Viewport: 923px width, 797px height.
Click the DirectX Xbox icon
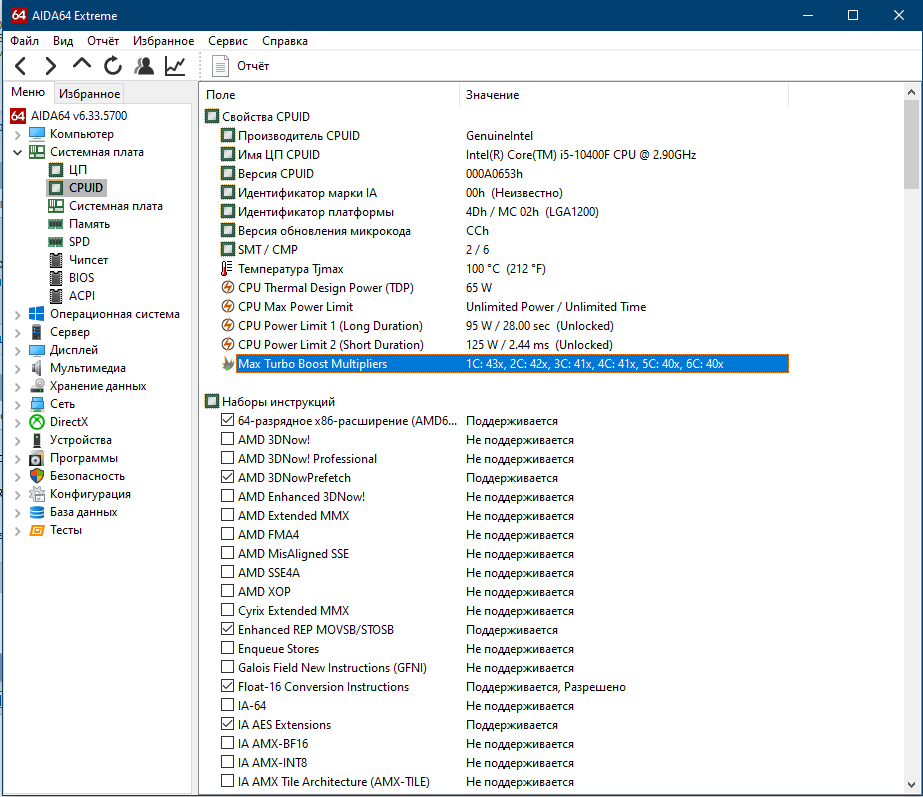[x=37, y=422]
